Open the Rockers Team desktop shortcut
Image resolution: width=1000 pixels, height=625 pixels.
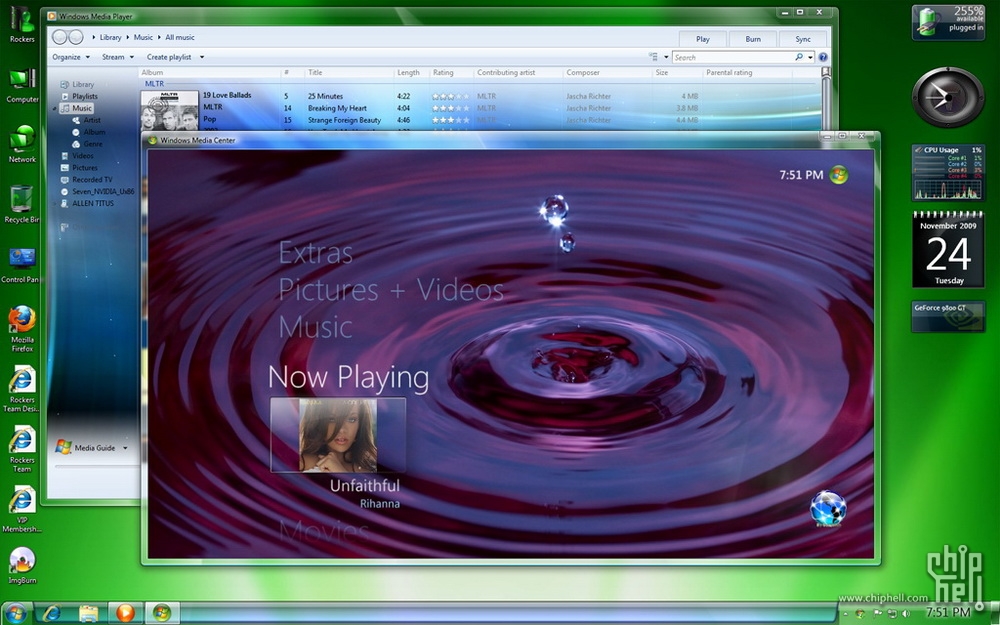[x=22, y=448]
